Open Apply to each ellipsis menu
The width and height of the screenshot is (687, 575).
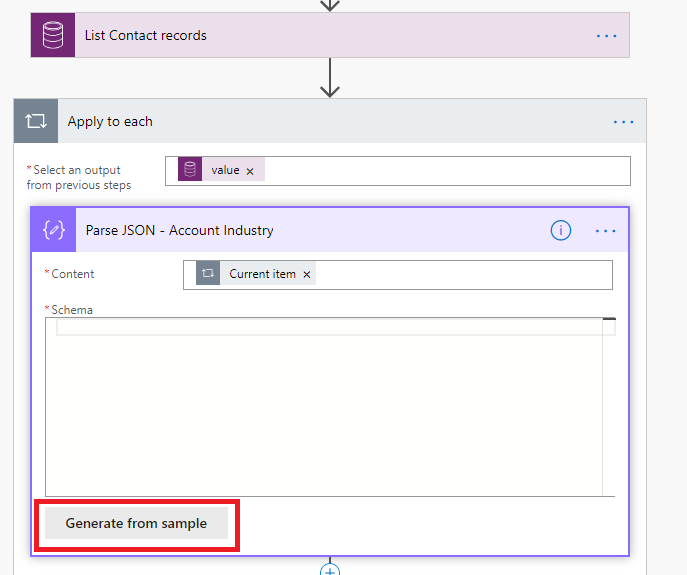point(623,122)
